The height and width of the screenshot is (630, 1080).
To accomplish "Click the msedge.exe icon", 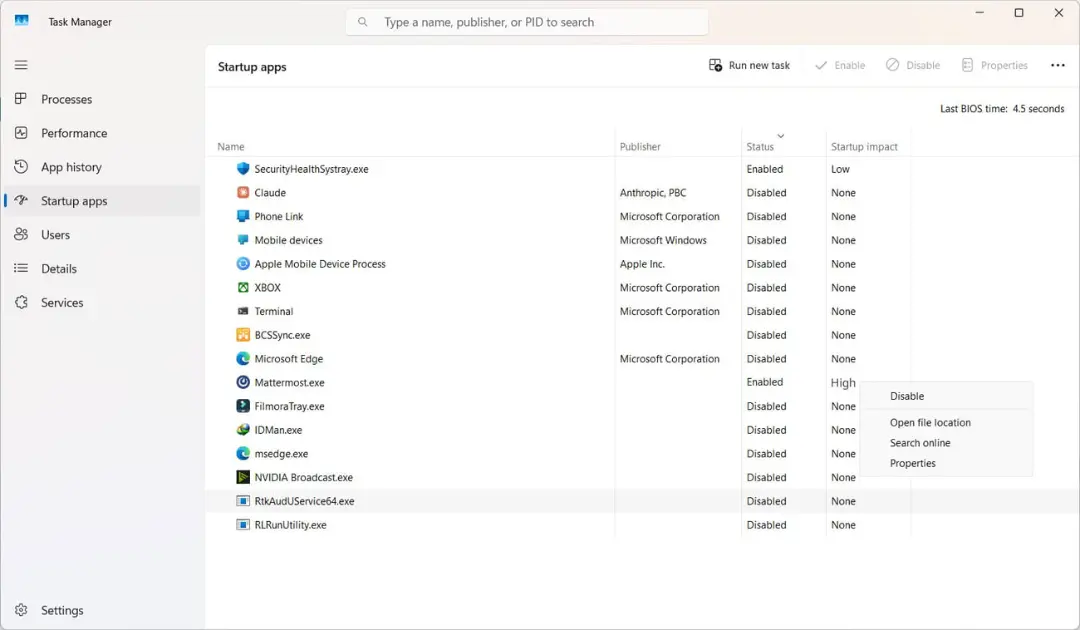I will click(242, 454).
